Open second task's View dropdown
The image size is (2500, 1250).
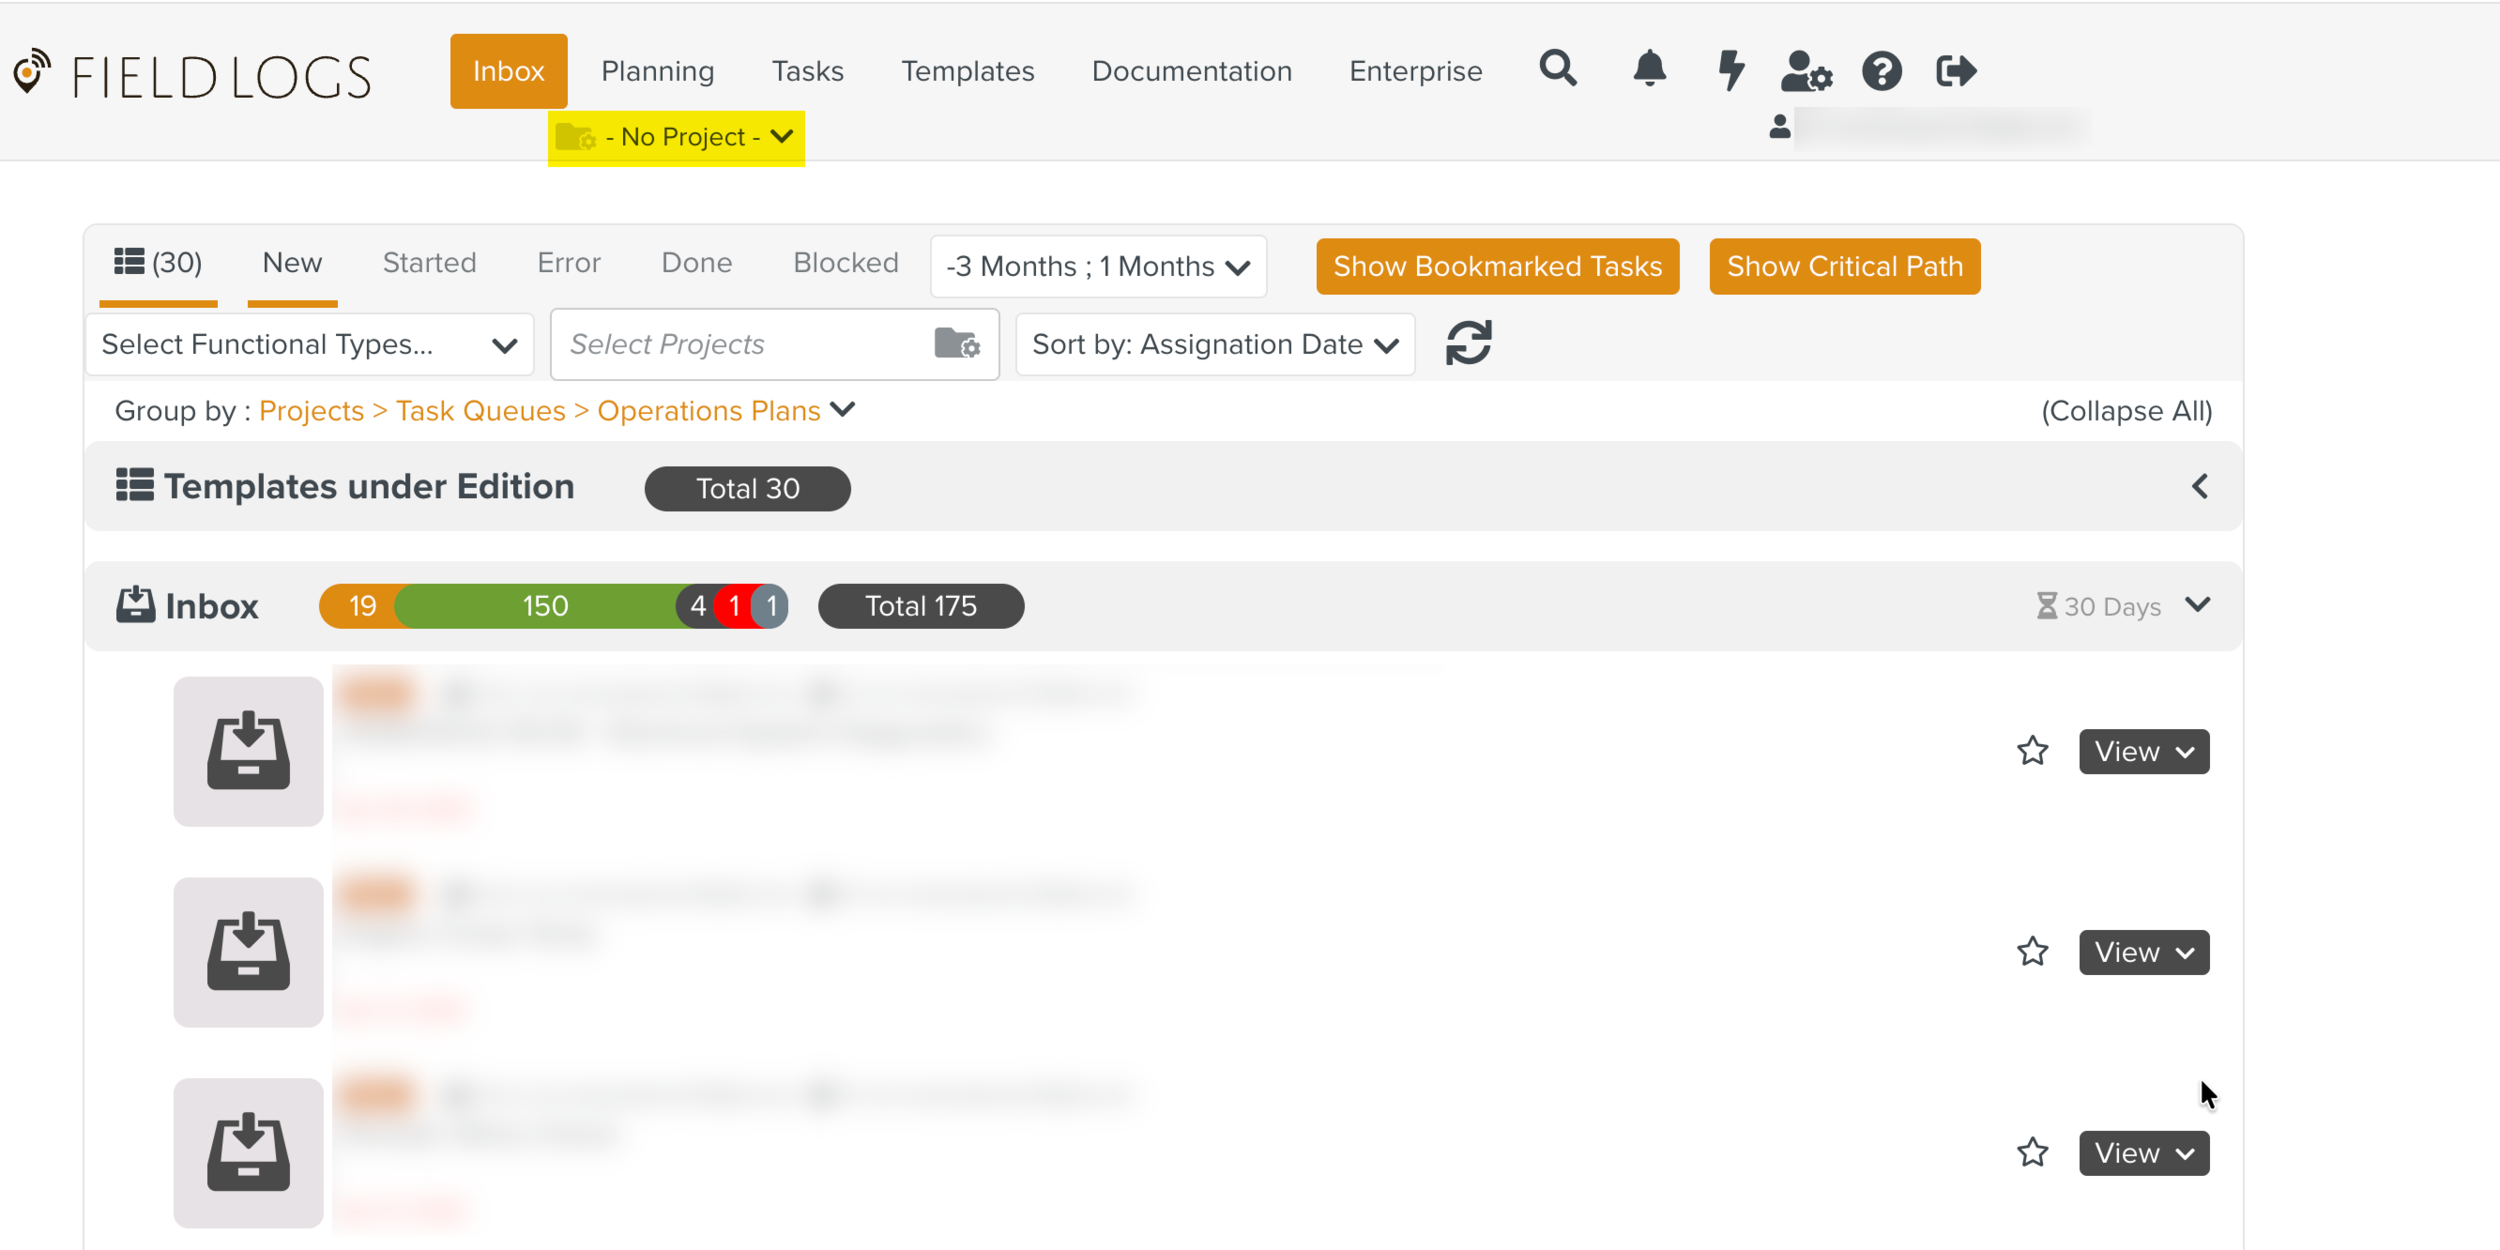click(x=2144, y=952)
